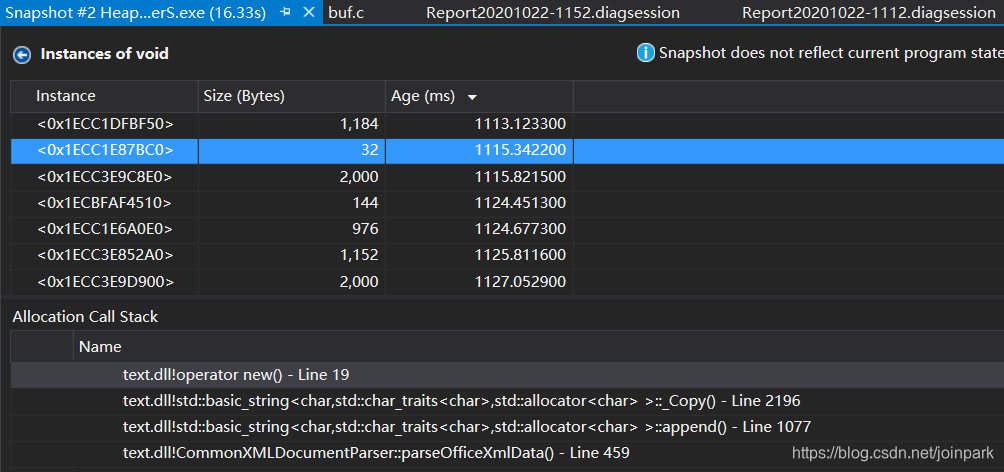This screenshot has height=472, width=1004.
Task: Click the age value 1124.451300
Action: [x=520, y=203]
